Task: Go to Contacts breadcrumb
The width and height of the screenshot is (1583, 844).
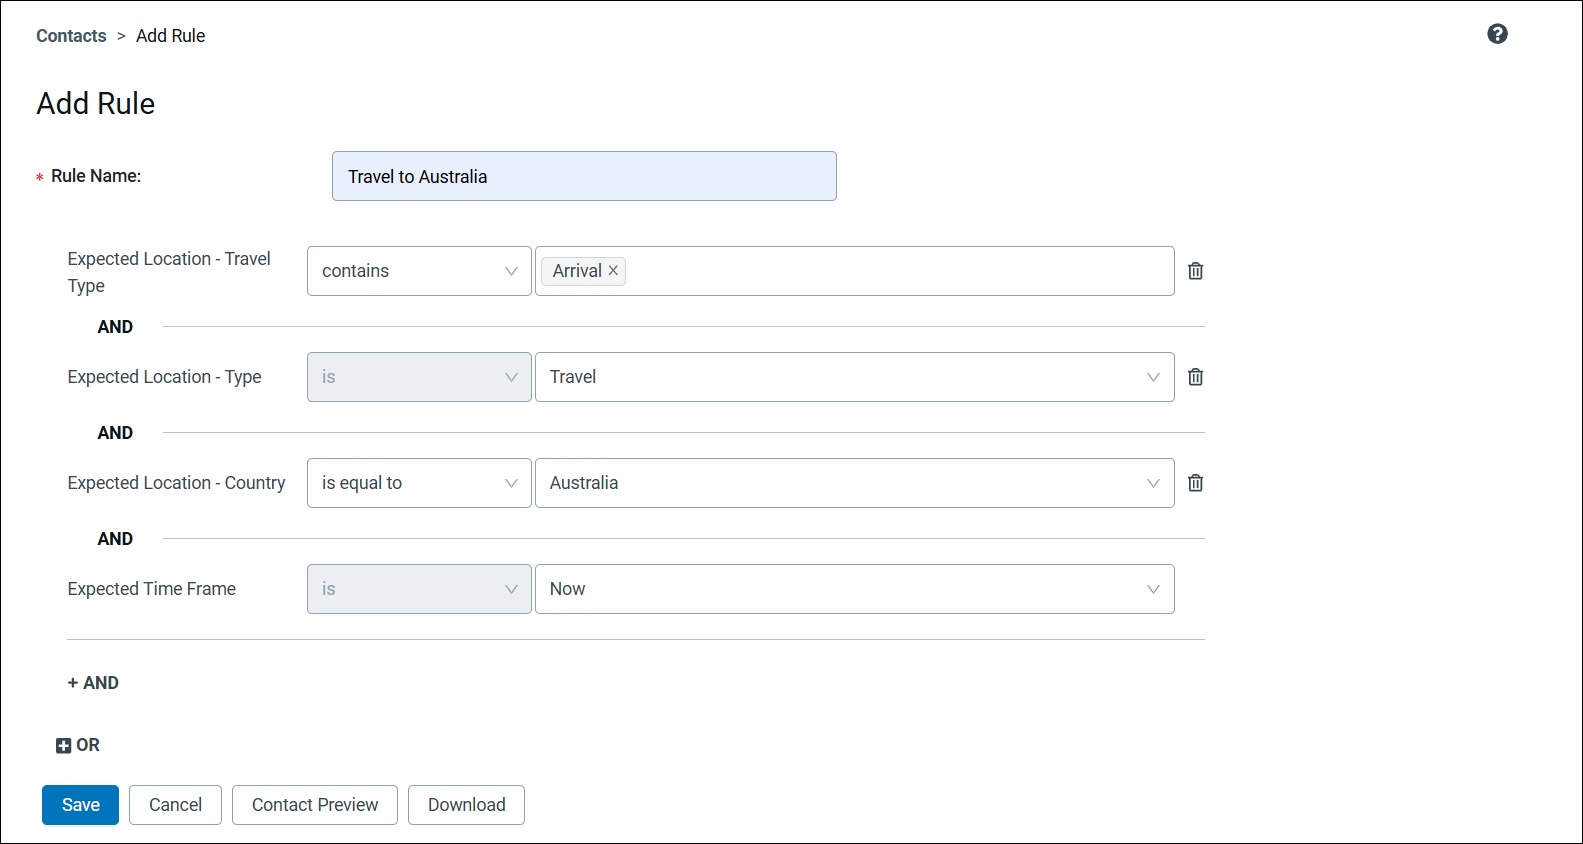Action: click(x=71, y=36)
